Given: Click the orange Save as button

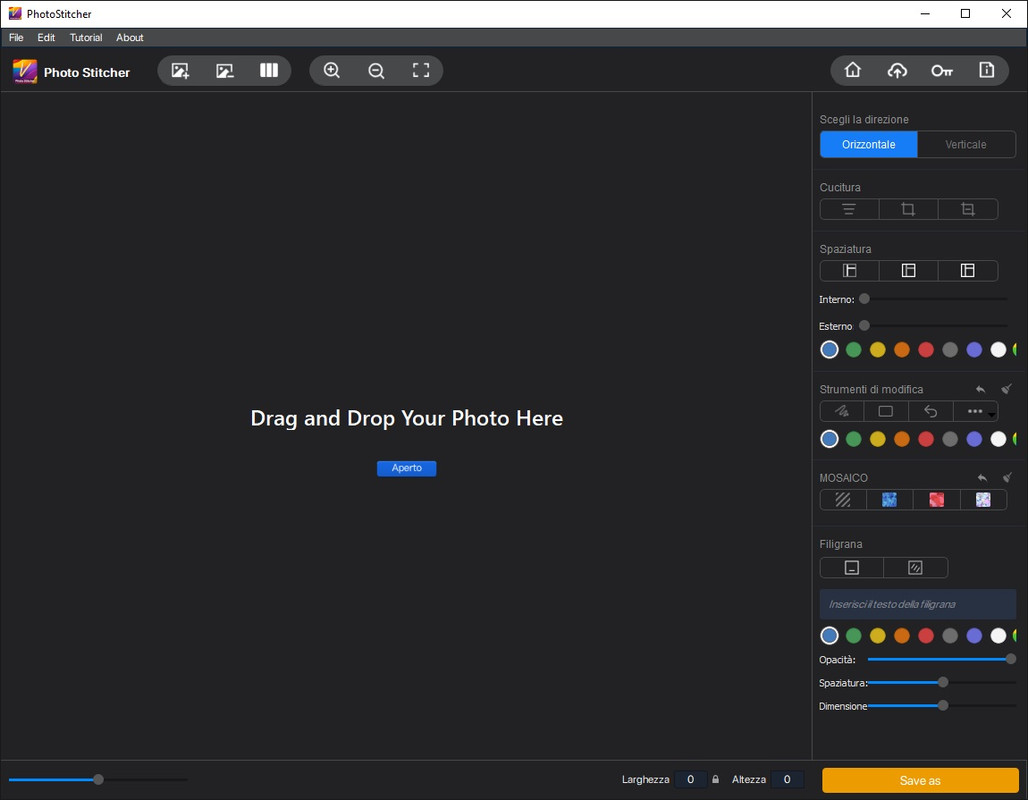Looking at the screenshot, I should [x=920, y=780].
